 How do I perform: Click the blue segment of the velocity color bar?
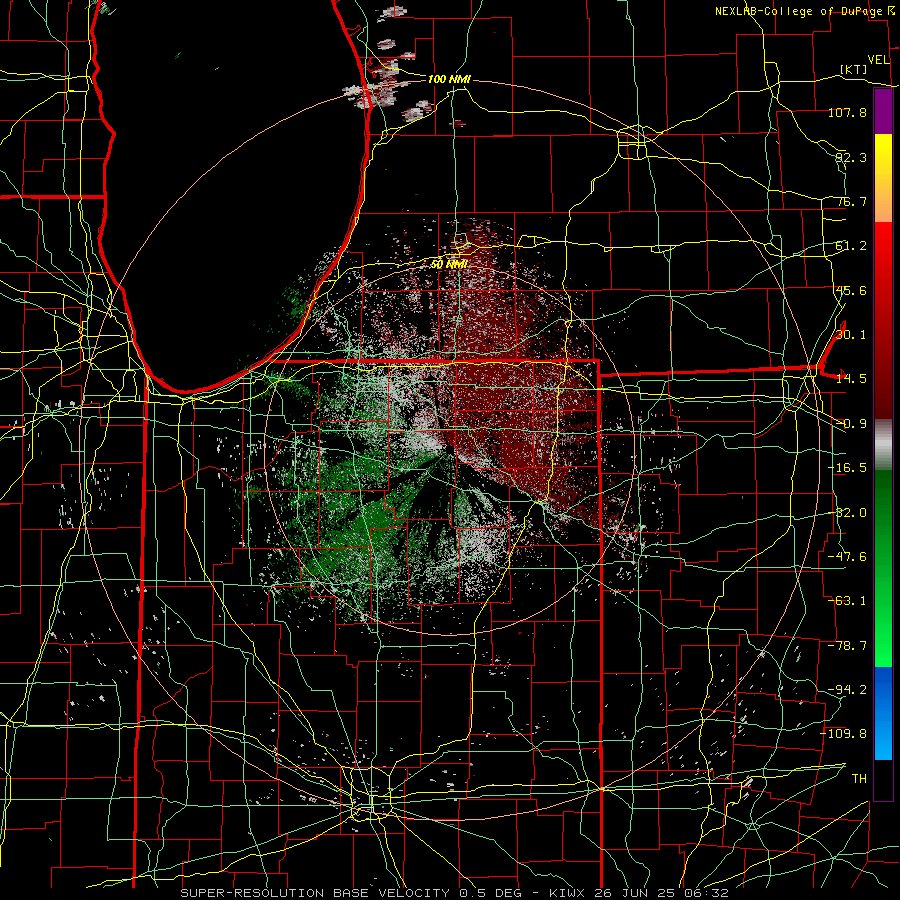(x=883, y=713)
